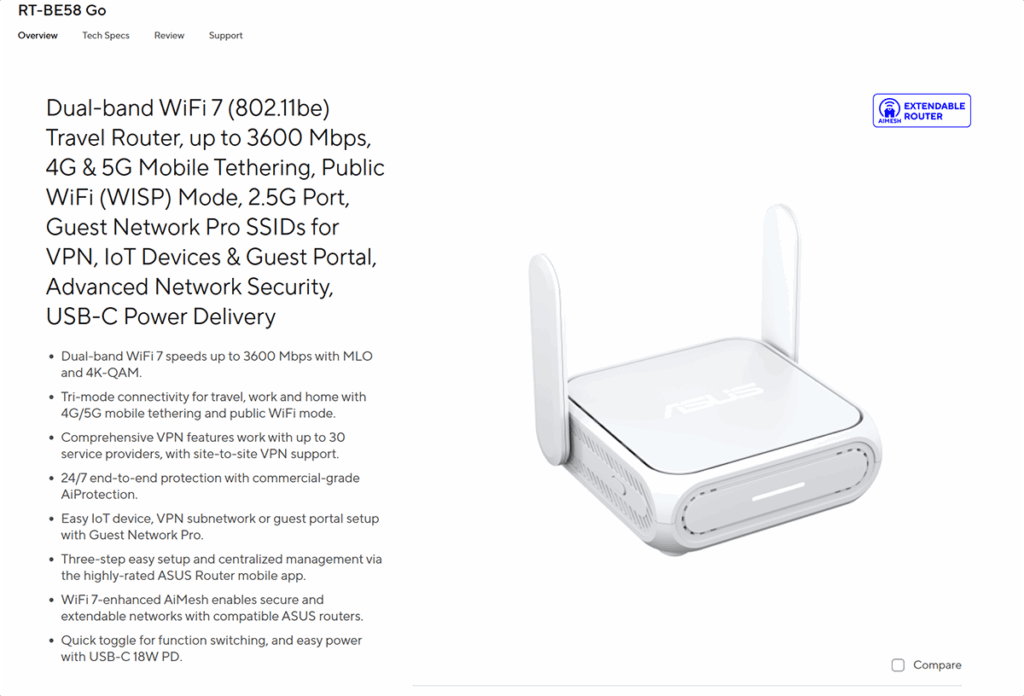
Task: Click the Guest Network Pro bullet point
Action: [220, 526]
